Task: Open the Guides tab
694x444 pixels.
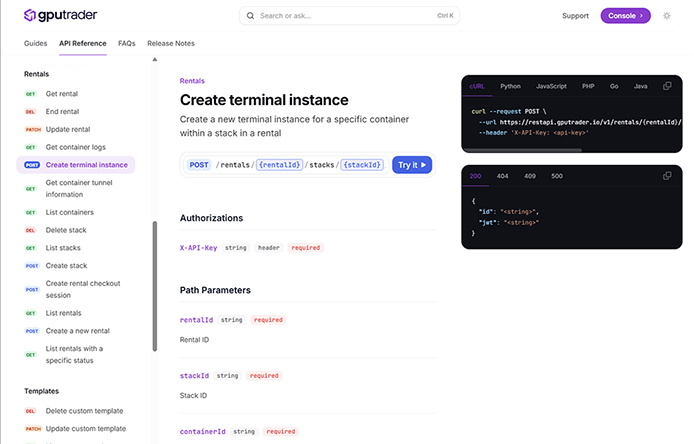Action: tap(35, 43)
